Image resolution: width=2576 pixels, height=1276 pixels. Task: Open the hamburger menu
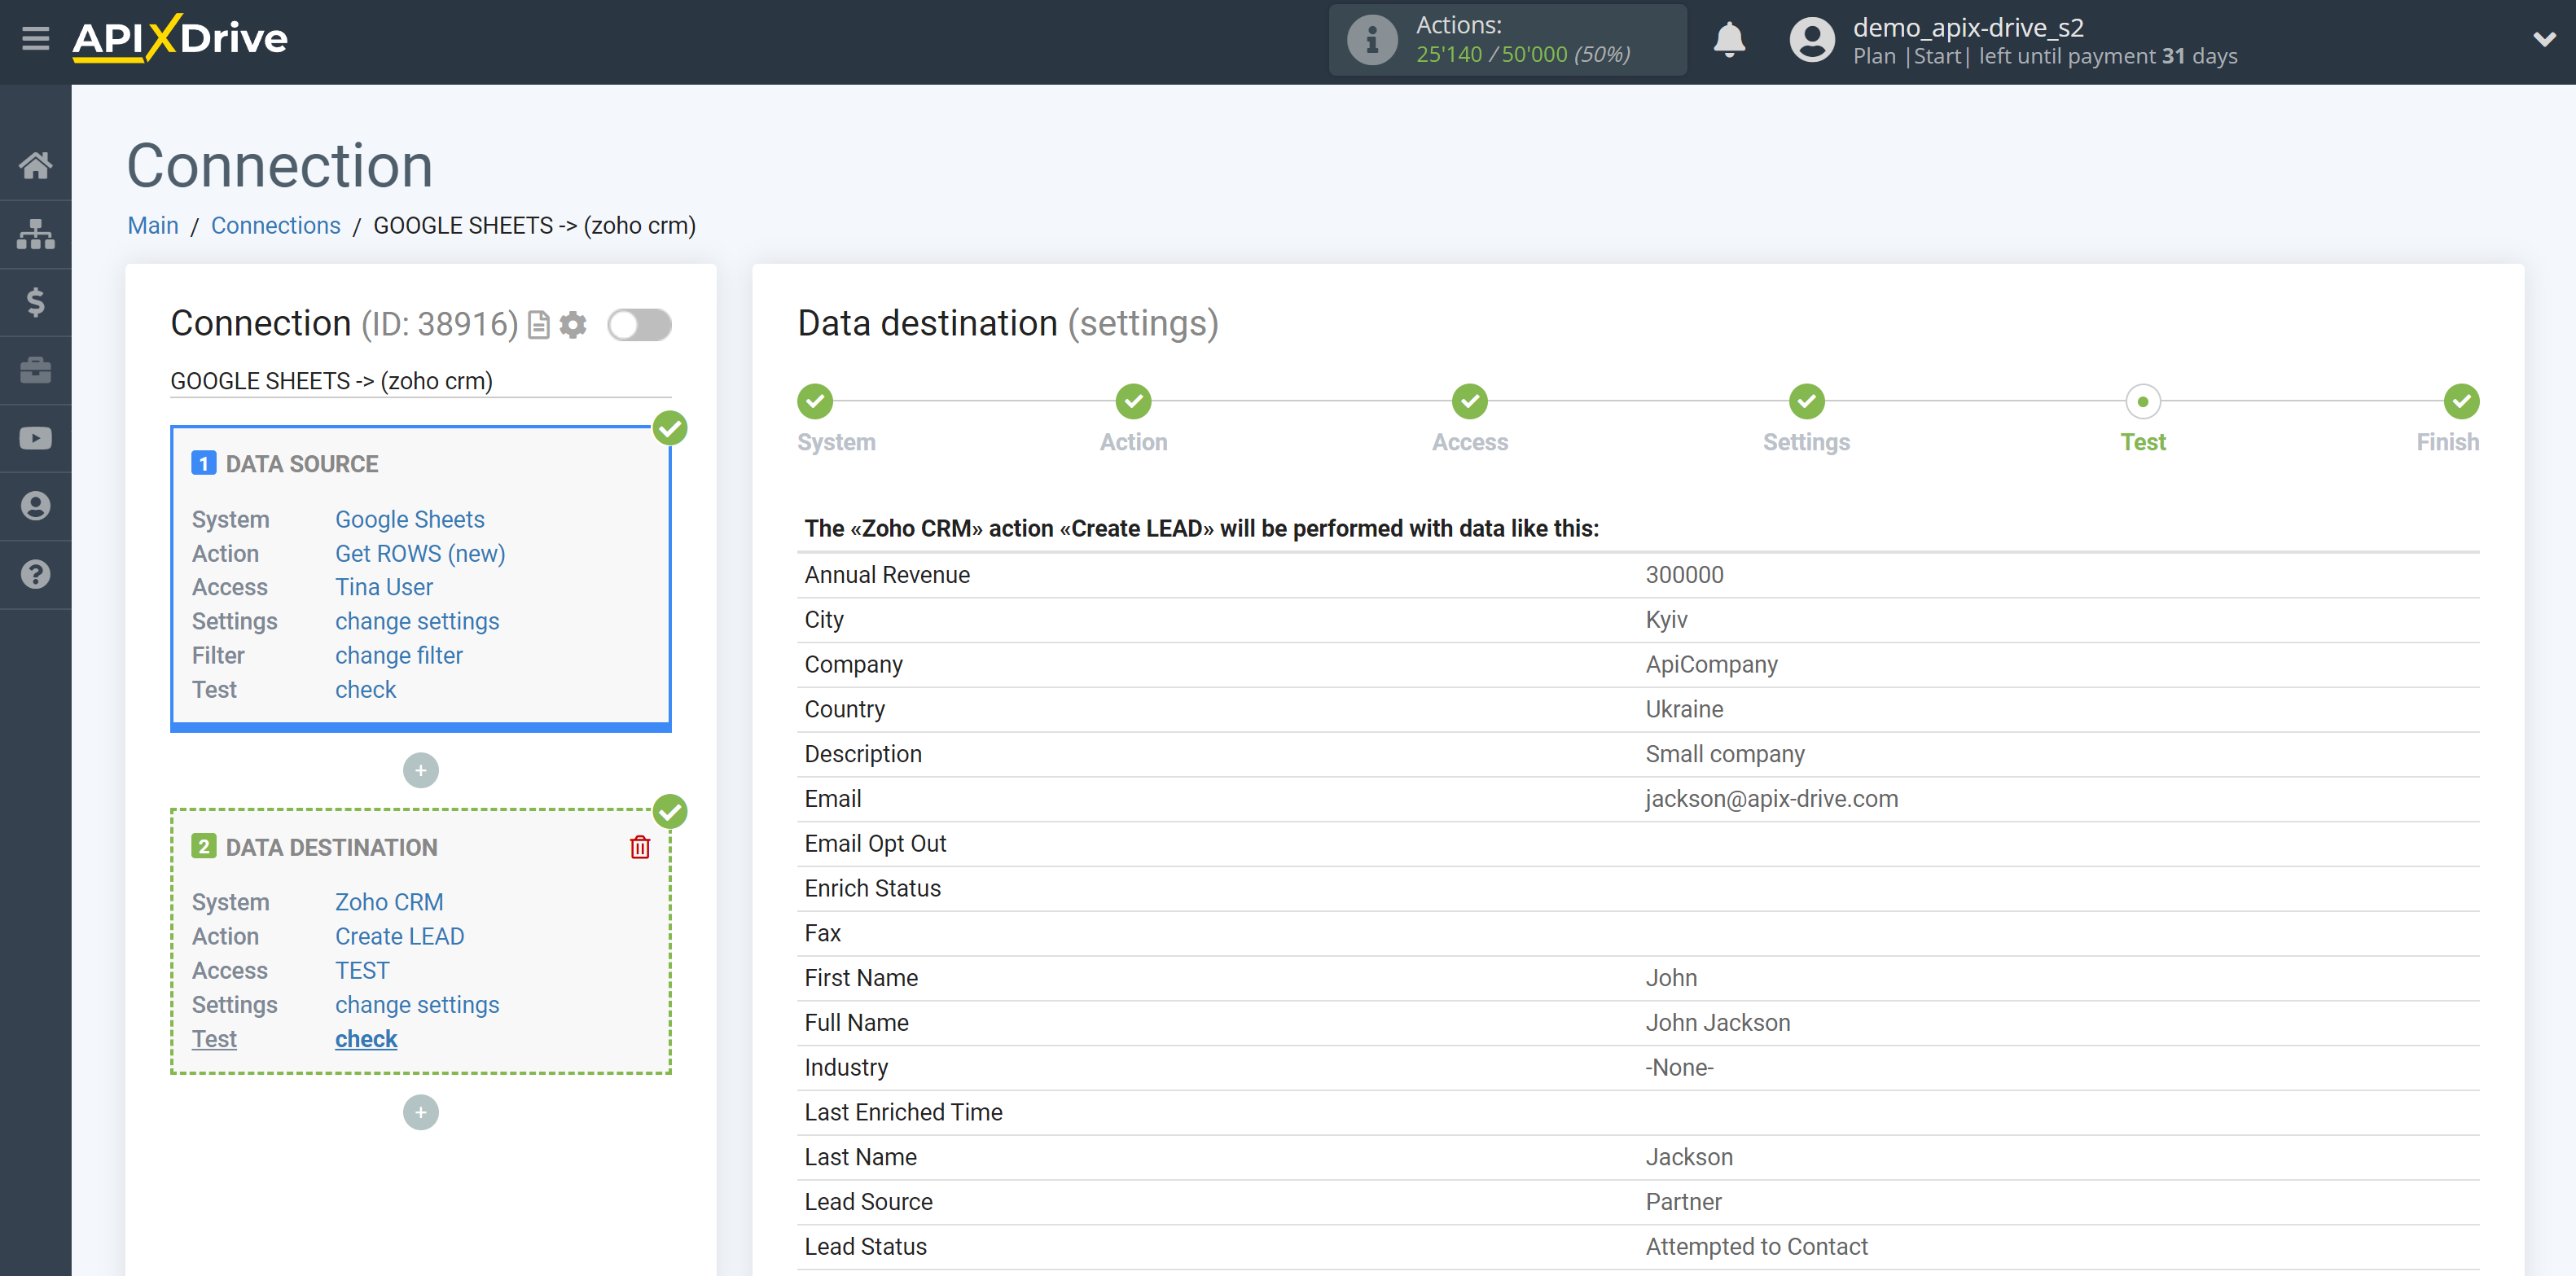coord(35,39)
